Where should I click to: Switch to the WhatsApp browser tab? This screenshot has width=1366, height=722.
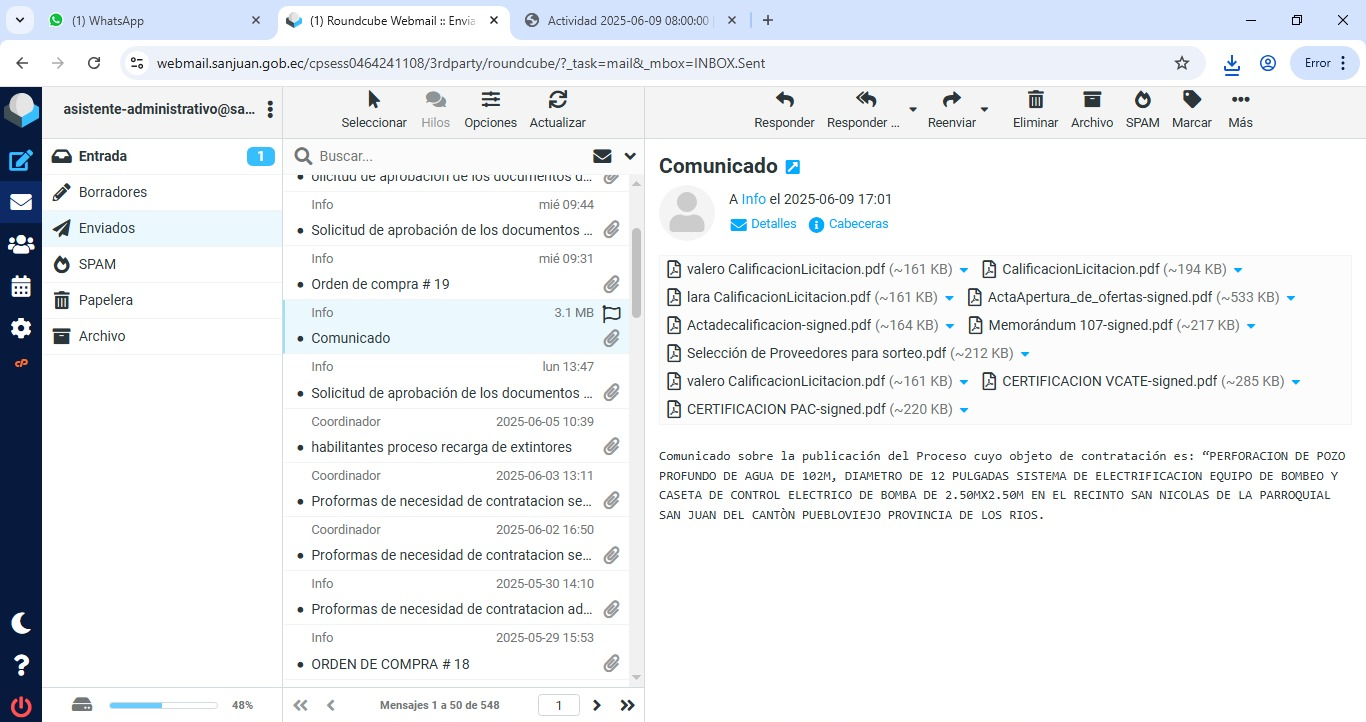(150, 20)
